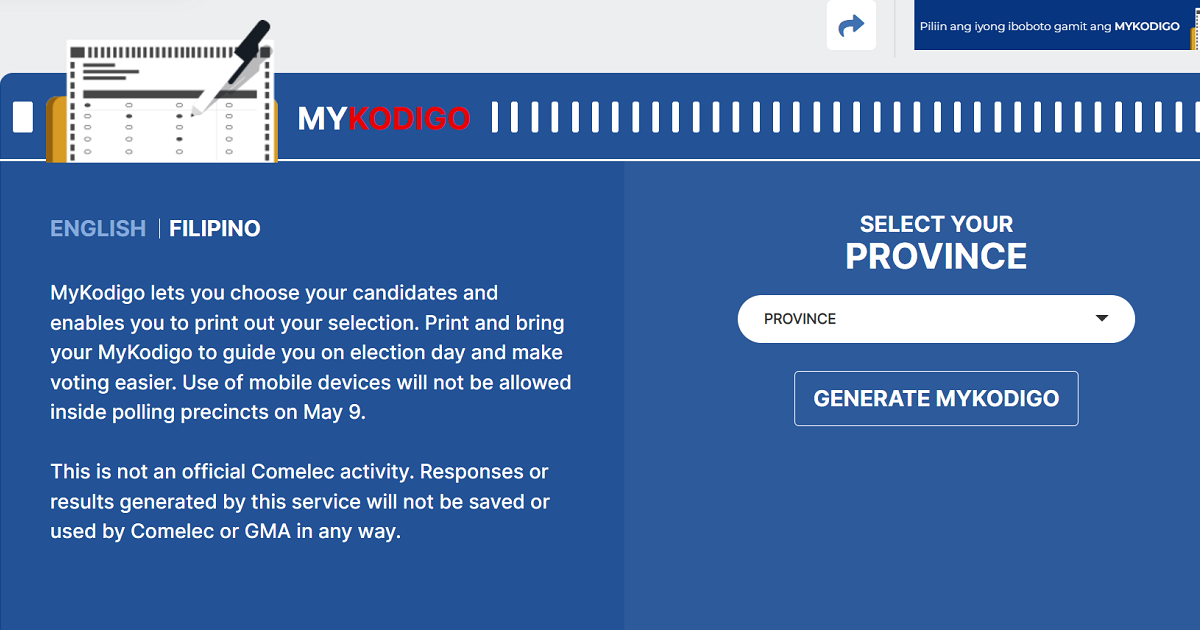Viewport: 1200px width, 630px height.
Task: Click the black dropdown arrow in Province field
Action: [1102, 319]
